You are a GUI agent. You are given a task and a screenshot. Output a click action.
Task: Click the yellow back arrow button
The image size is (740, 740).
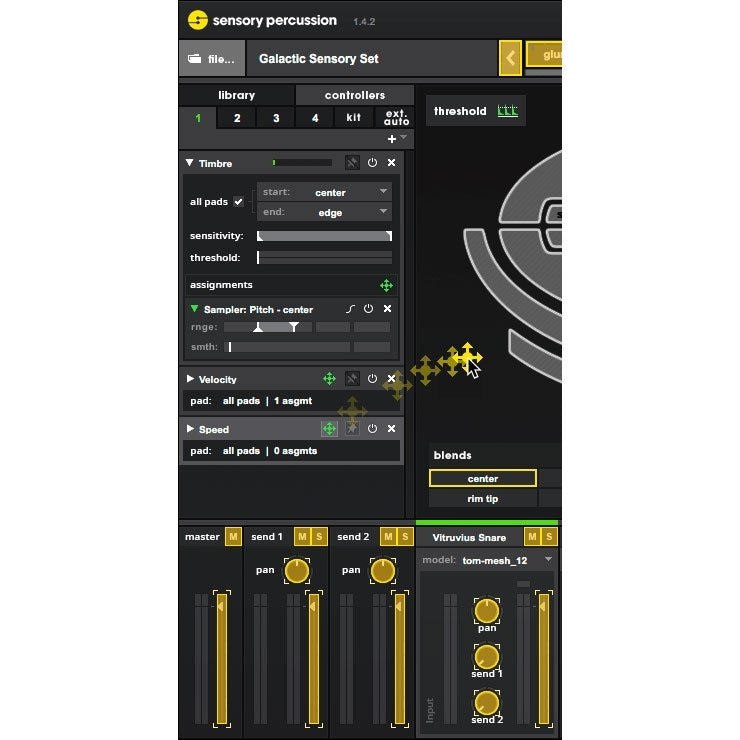(510, 58)
